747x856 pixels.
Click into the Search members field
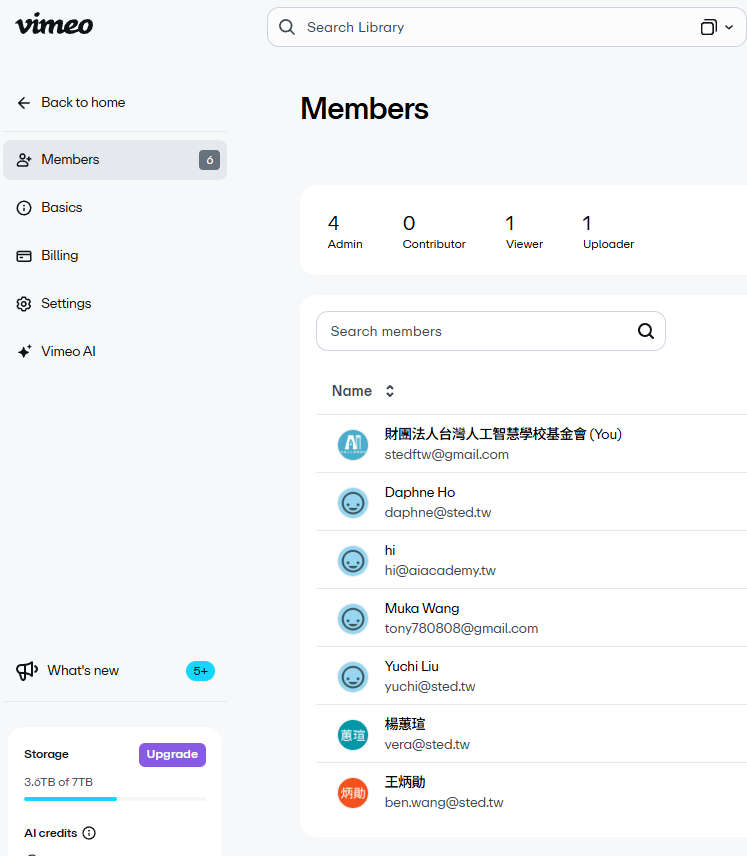(475, 331)
